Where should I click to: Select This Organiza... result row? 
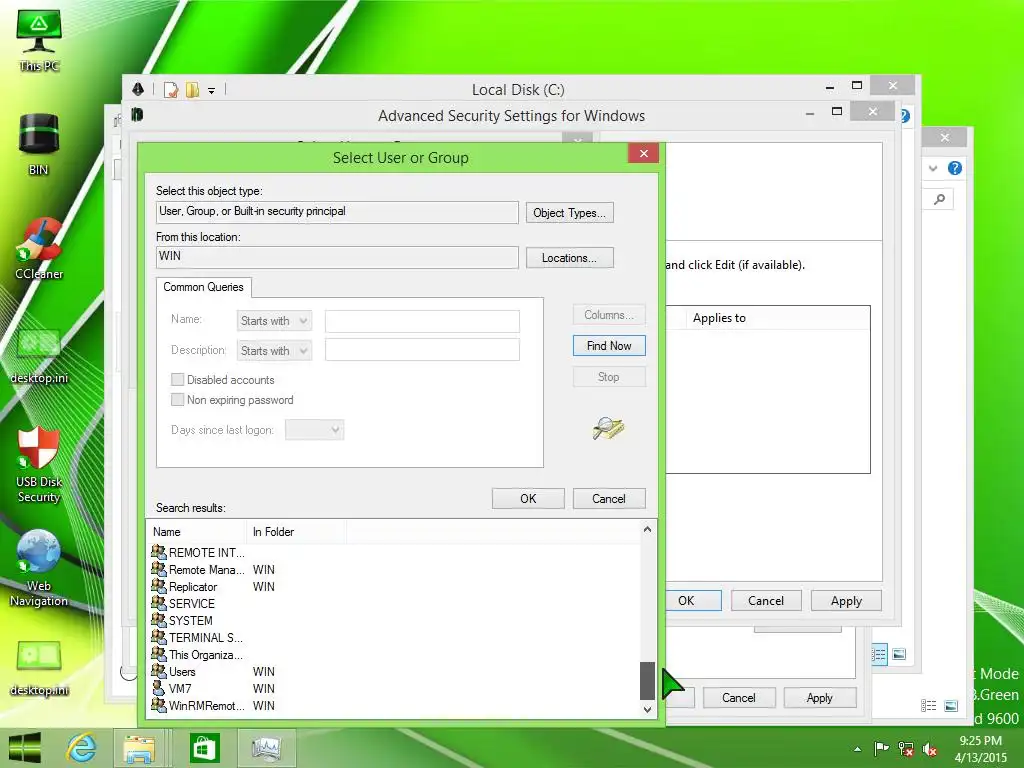(x=197, y=654)
